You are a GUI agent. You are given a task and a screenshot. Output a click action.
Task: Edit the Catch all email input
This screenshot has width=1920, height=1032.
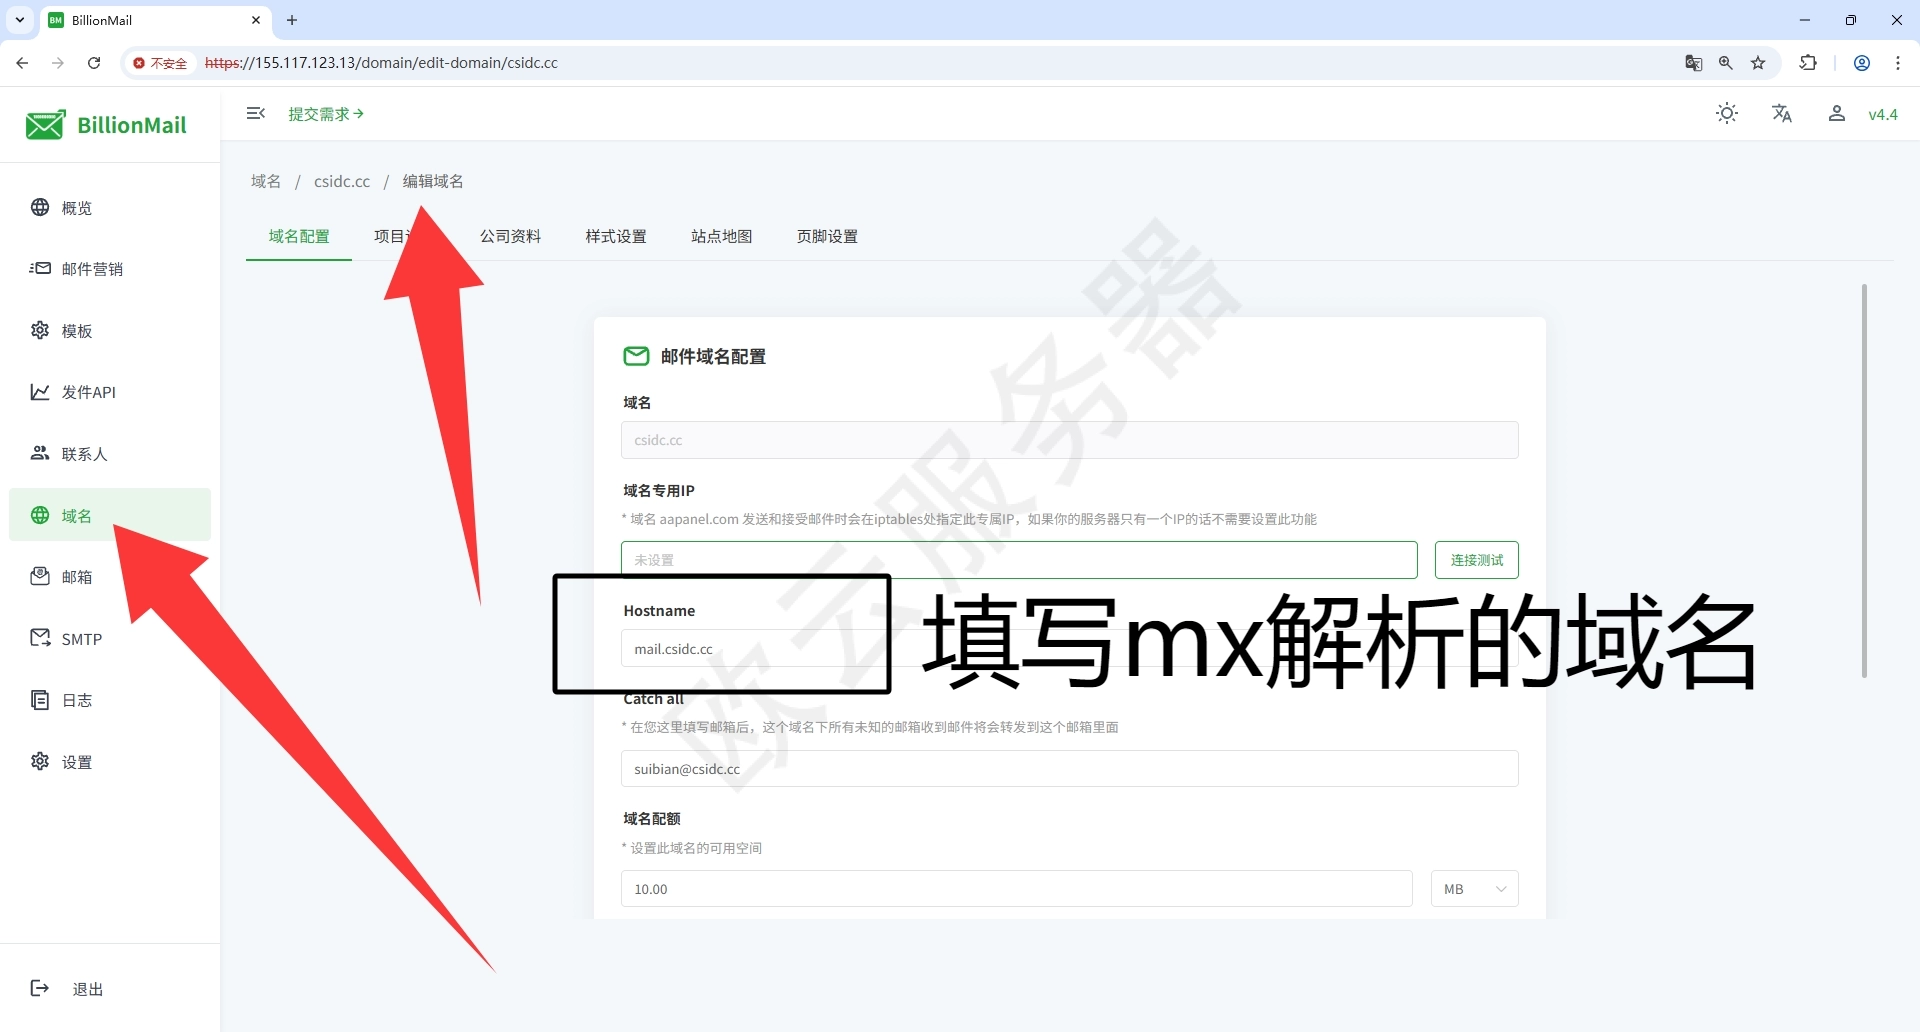[x=1068, y=768]
